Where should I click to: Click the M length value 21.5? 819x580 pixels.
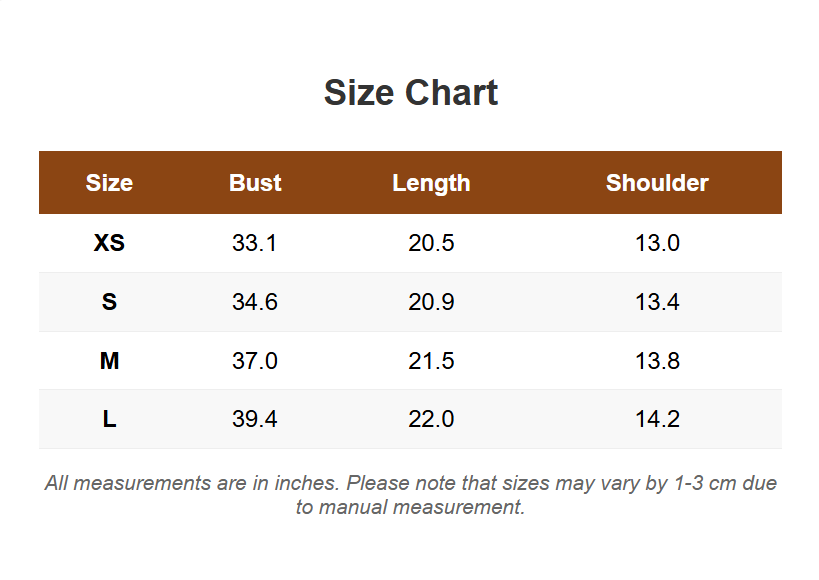[x=431, y=361]
